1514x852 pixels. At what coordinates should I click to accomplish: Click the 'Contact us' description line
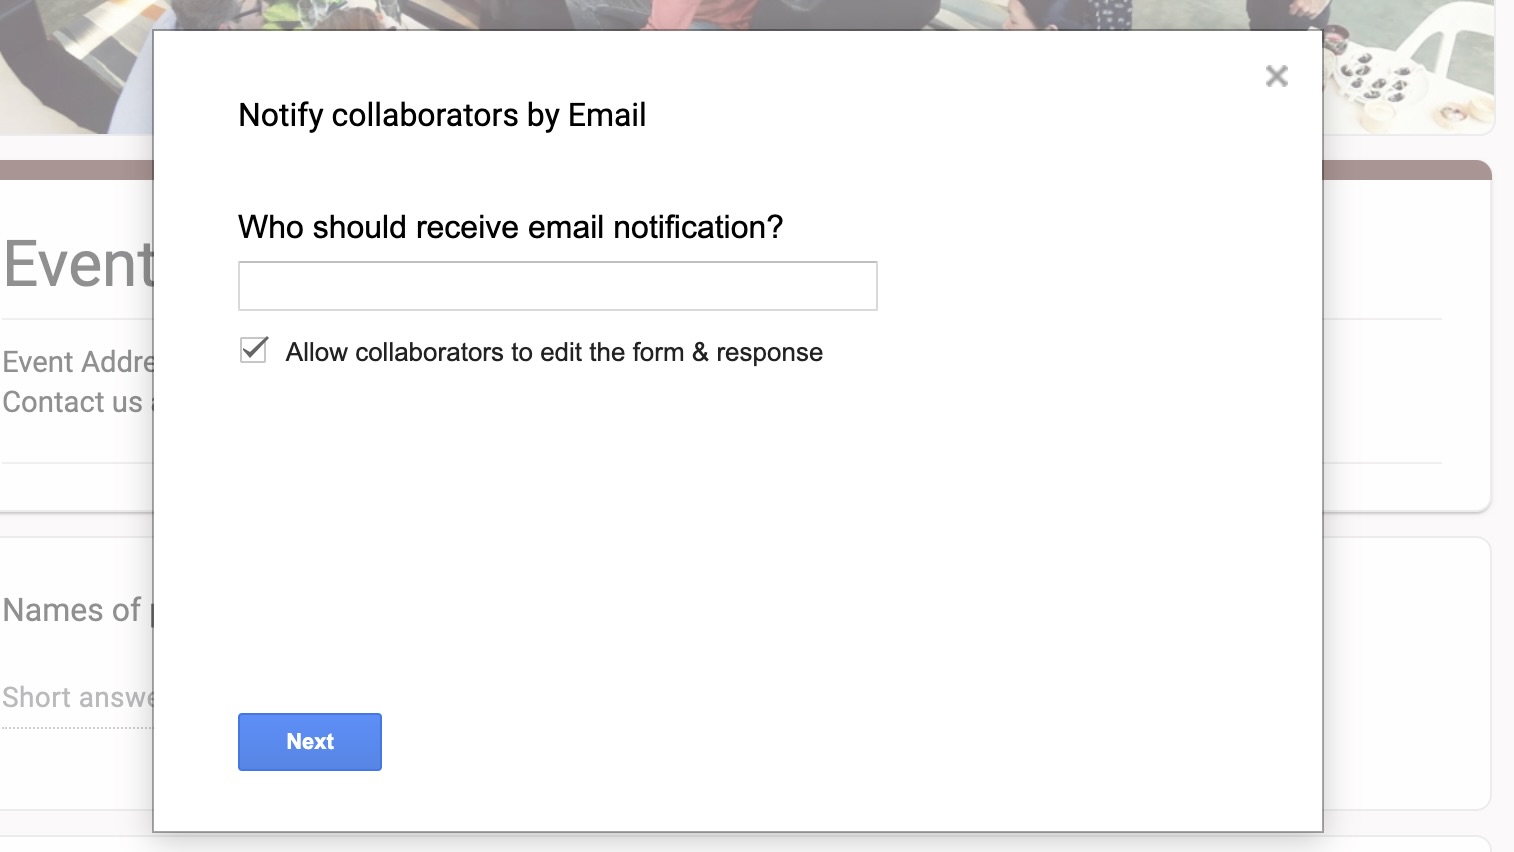coord(73,402)
